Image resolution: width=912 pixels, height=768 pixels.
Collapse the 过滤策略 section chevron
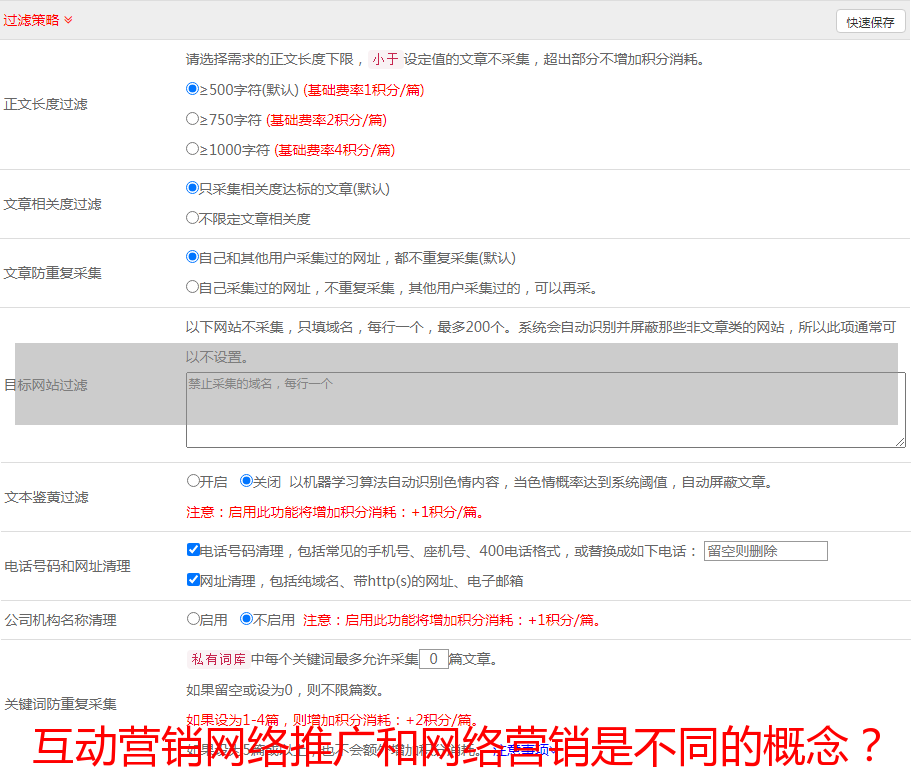tap(69, 20)
